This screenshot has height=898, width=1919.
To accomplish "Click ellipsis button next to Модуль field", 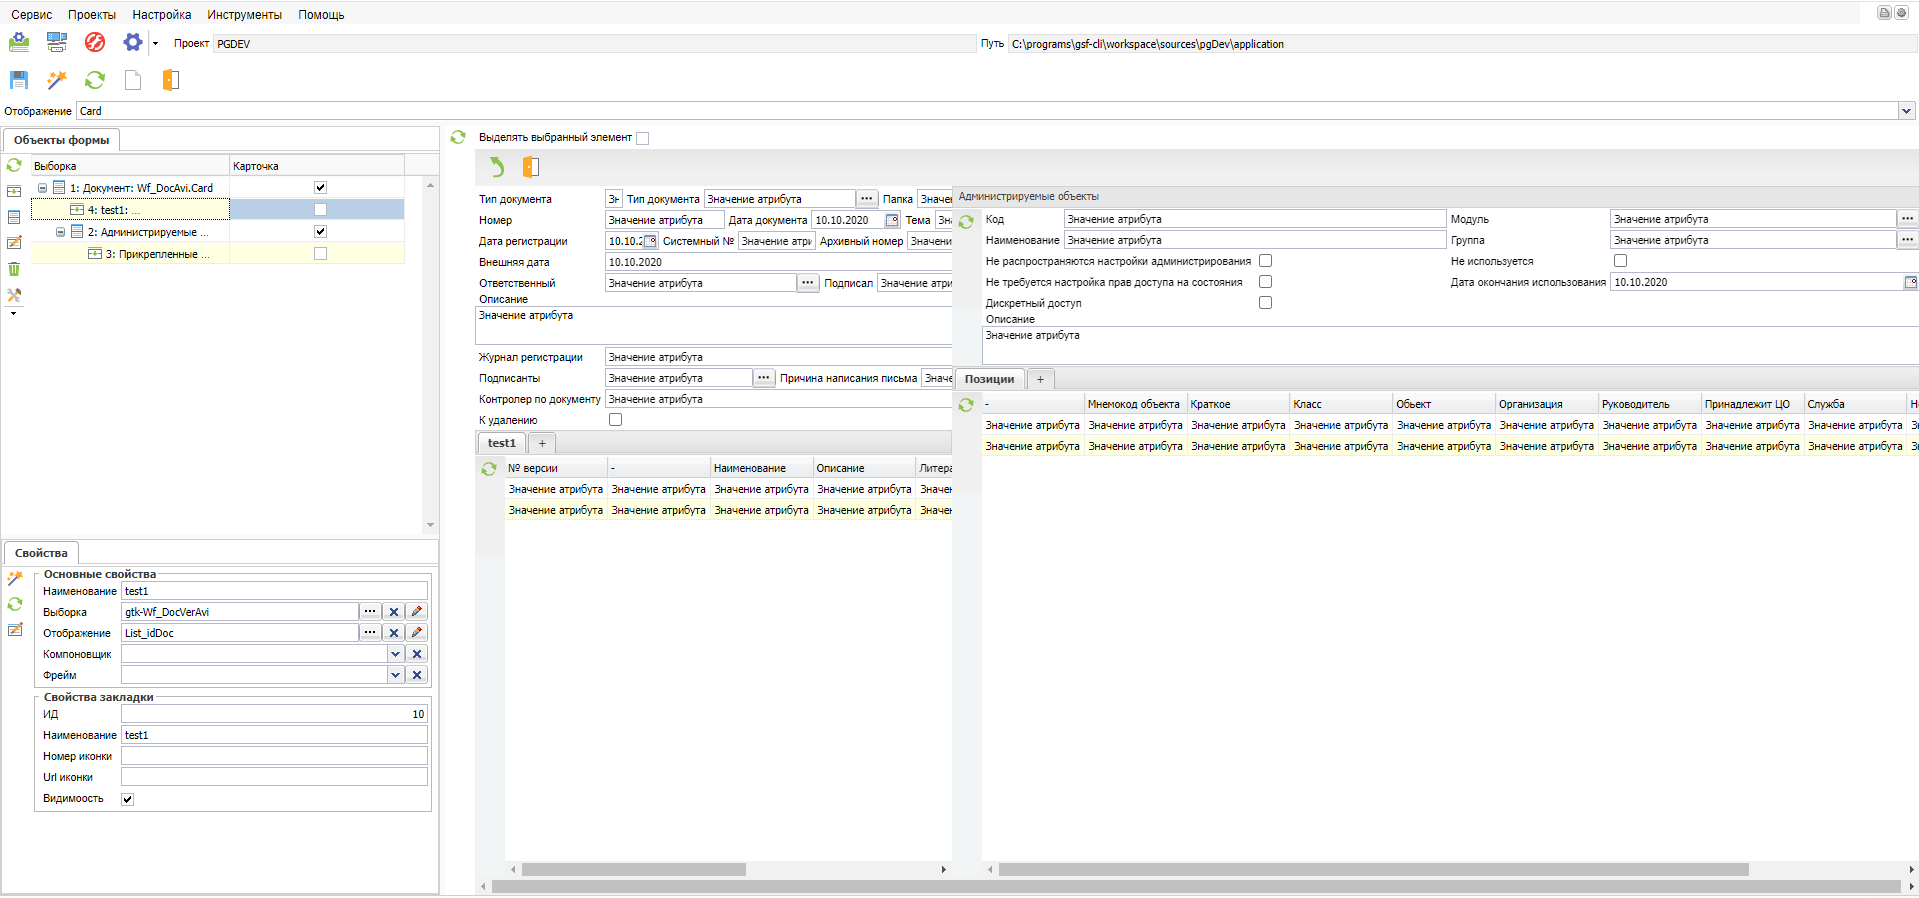I will 1908,219.
